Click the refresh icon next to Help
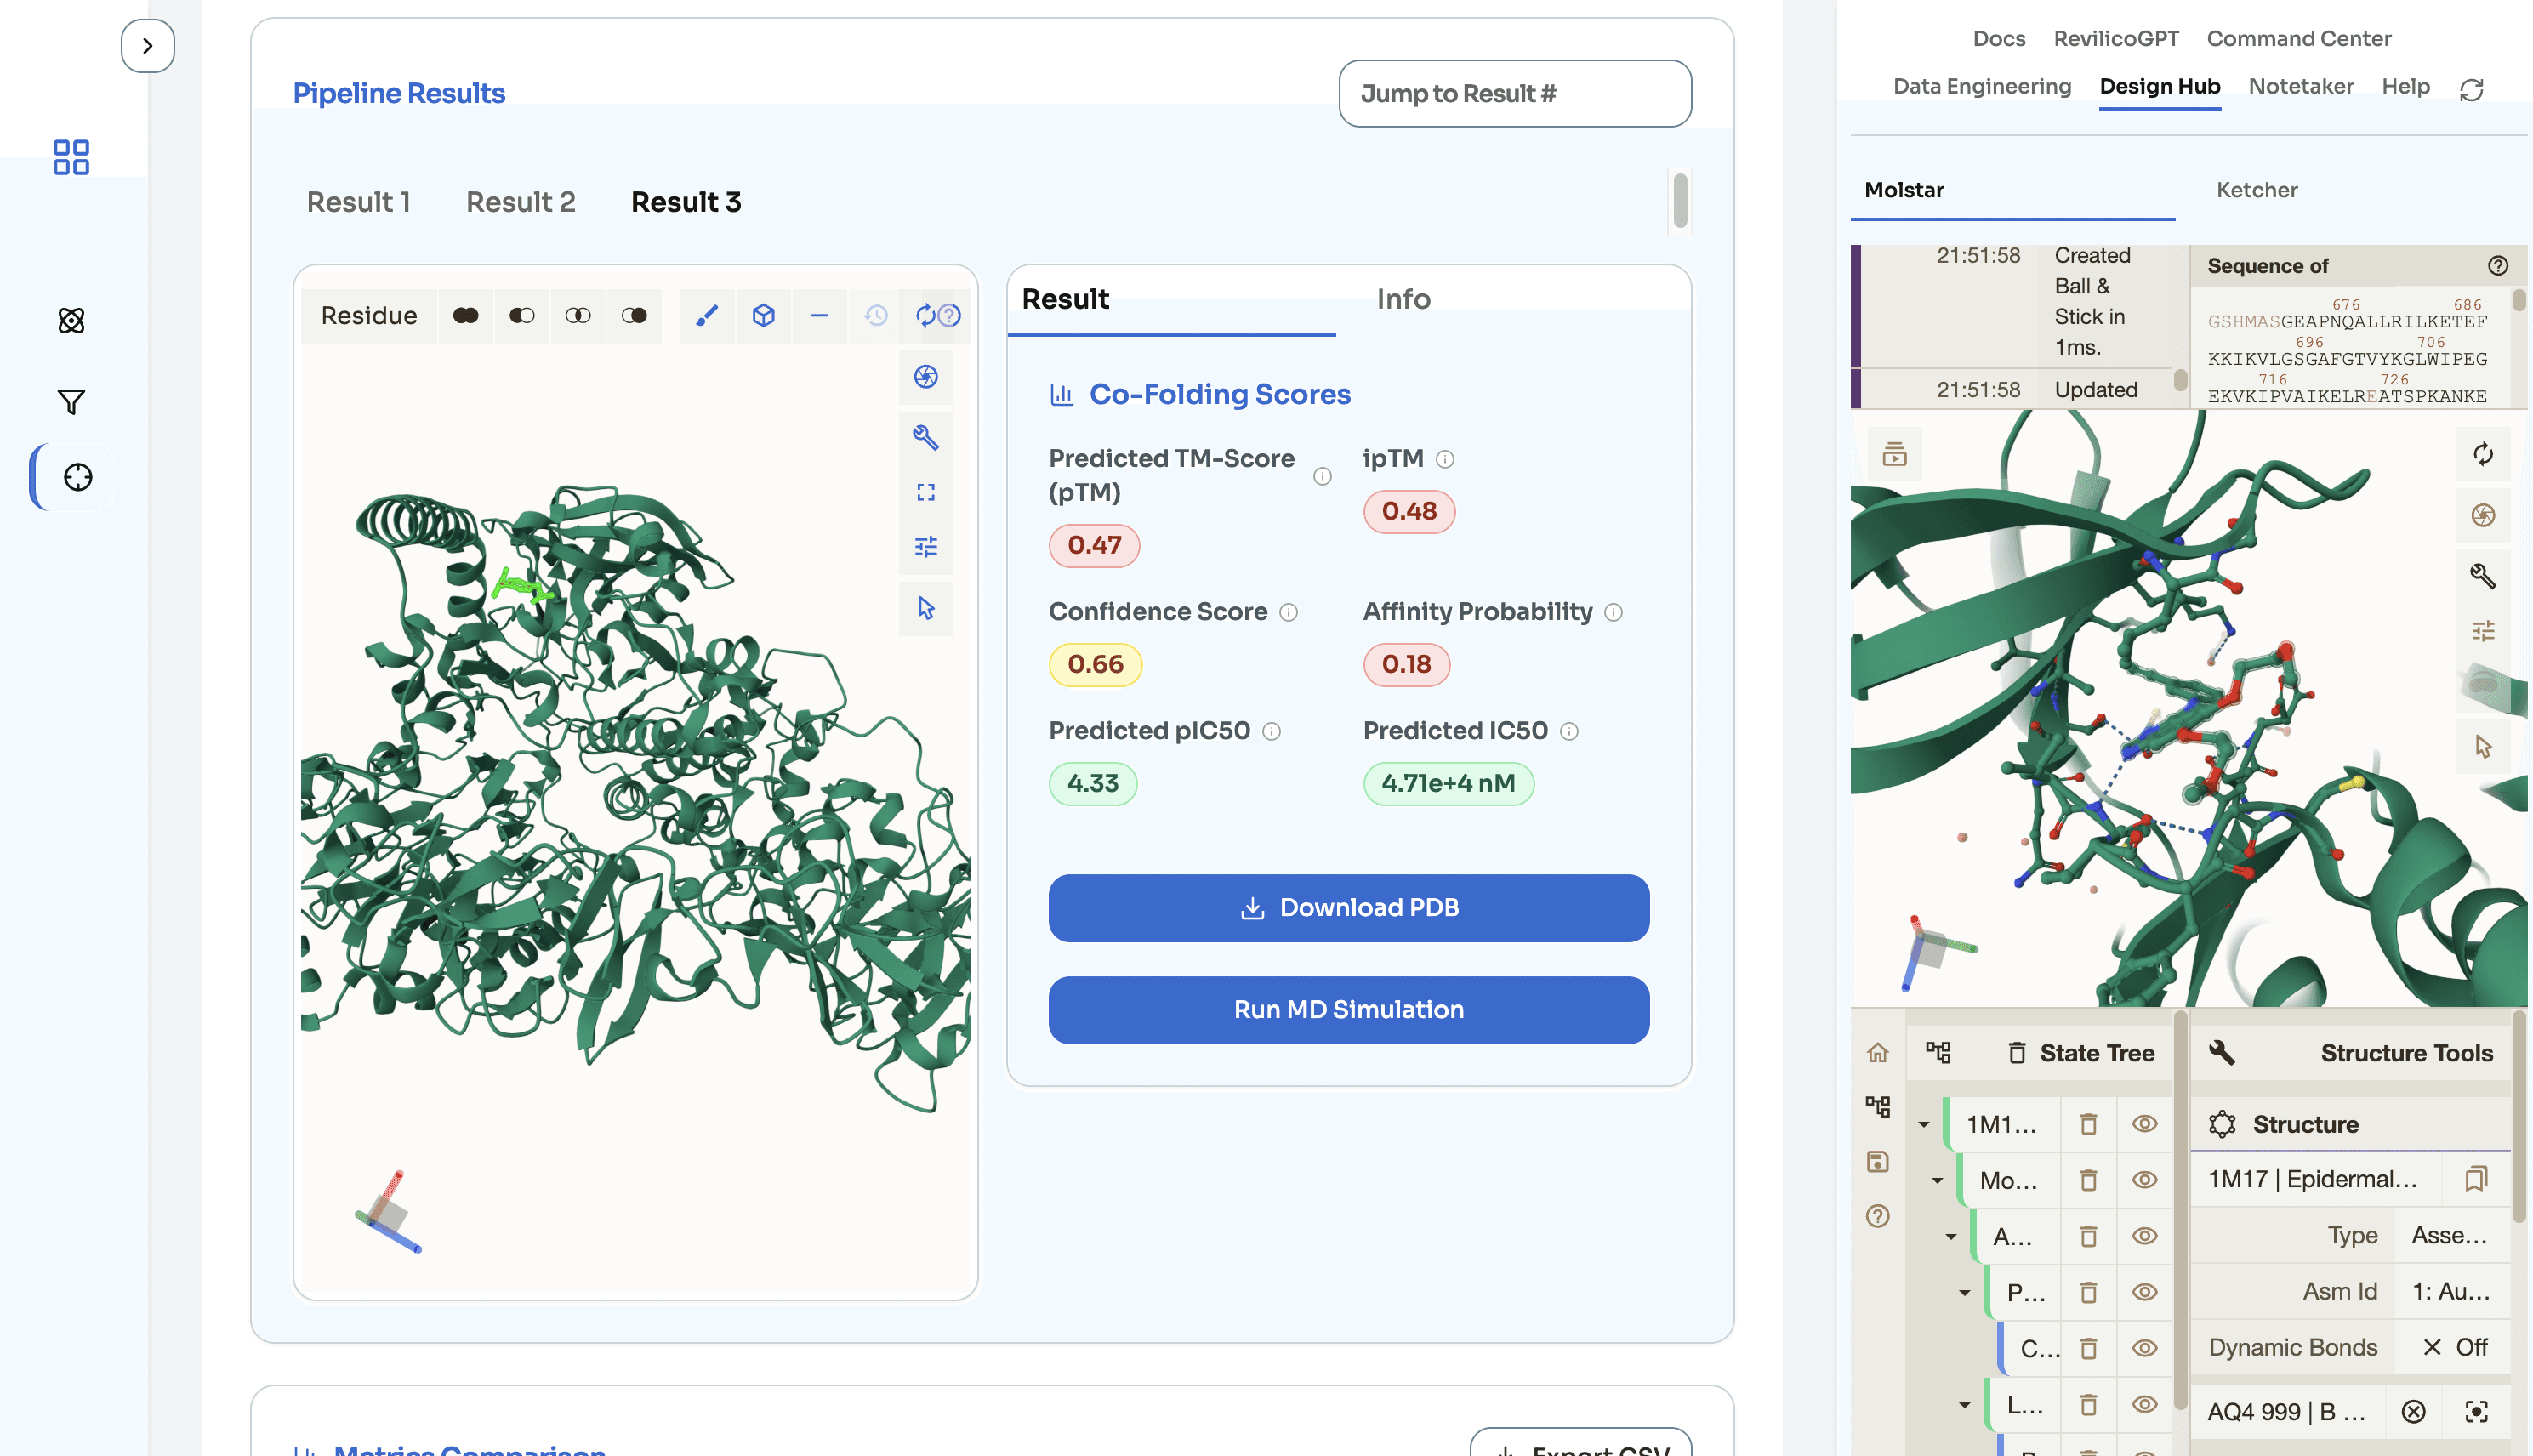The image size is (2533, 1456). click(2472, 89)
